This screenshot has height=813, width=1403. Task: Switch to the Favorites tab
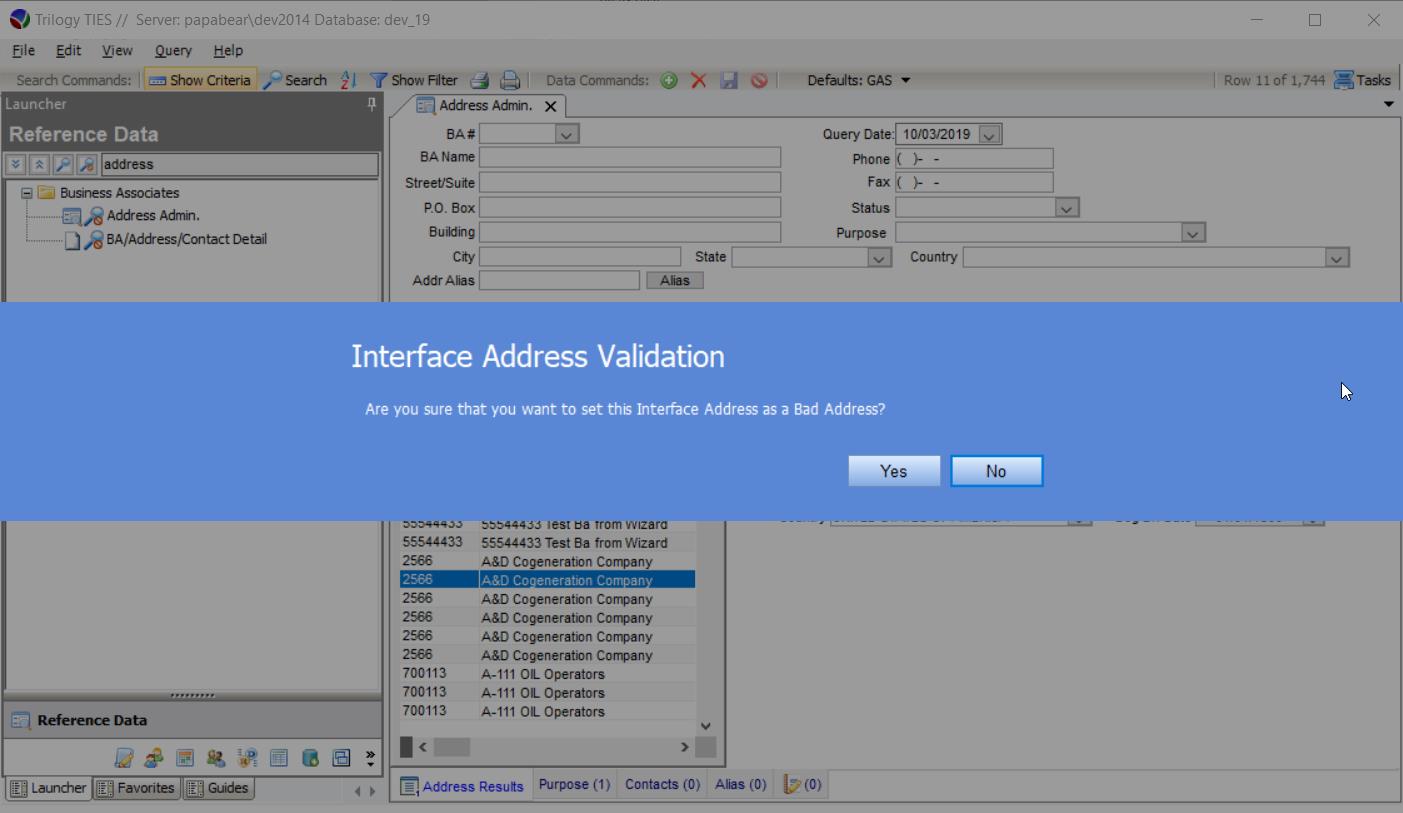click(136, 788)
